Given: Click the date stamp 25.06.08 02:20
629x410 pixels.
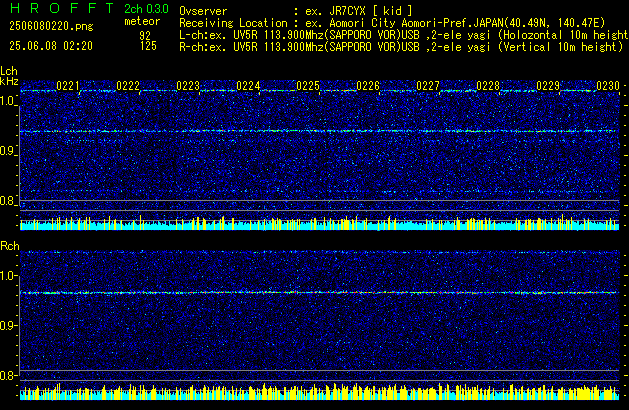Looking at the screenshot, I should [x=51, y=46].
